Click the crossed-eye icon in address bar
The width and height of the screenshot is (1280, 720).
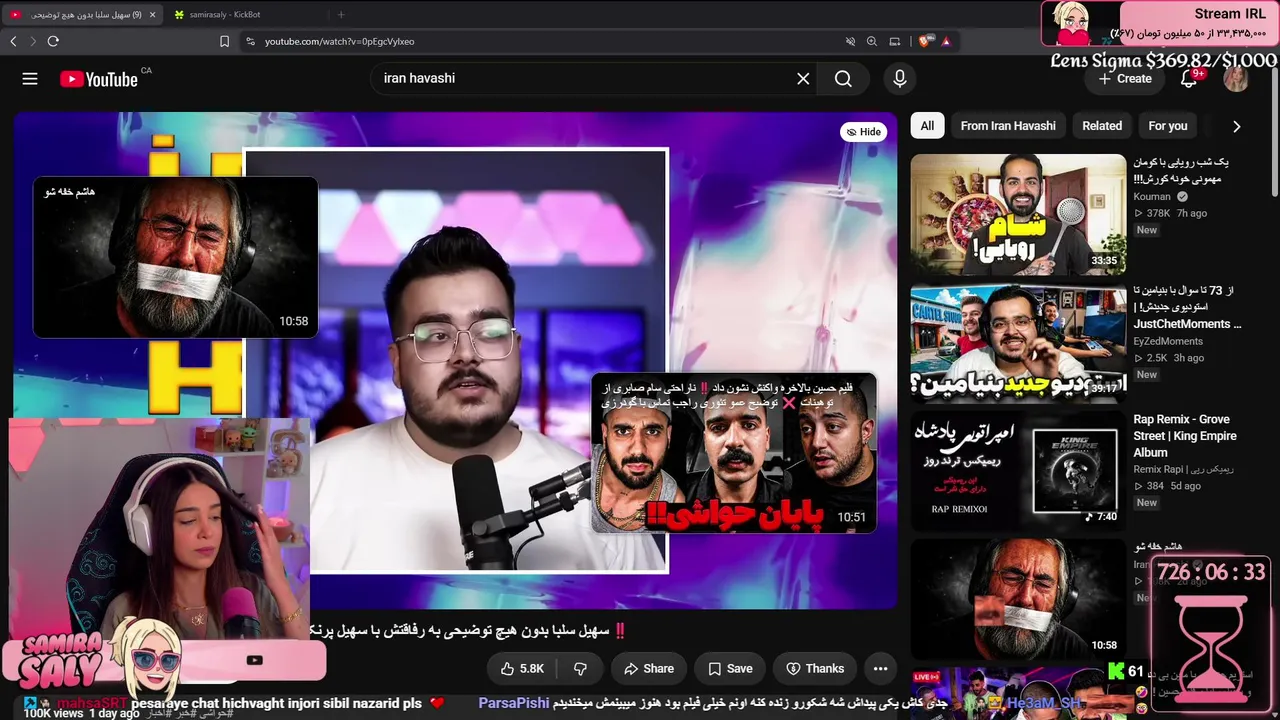850,41
